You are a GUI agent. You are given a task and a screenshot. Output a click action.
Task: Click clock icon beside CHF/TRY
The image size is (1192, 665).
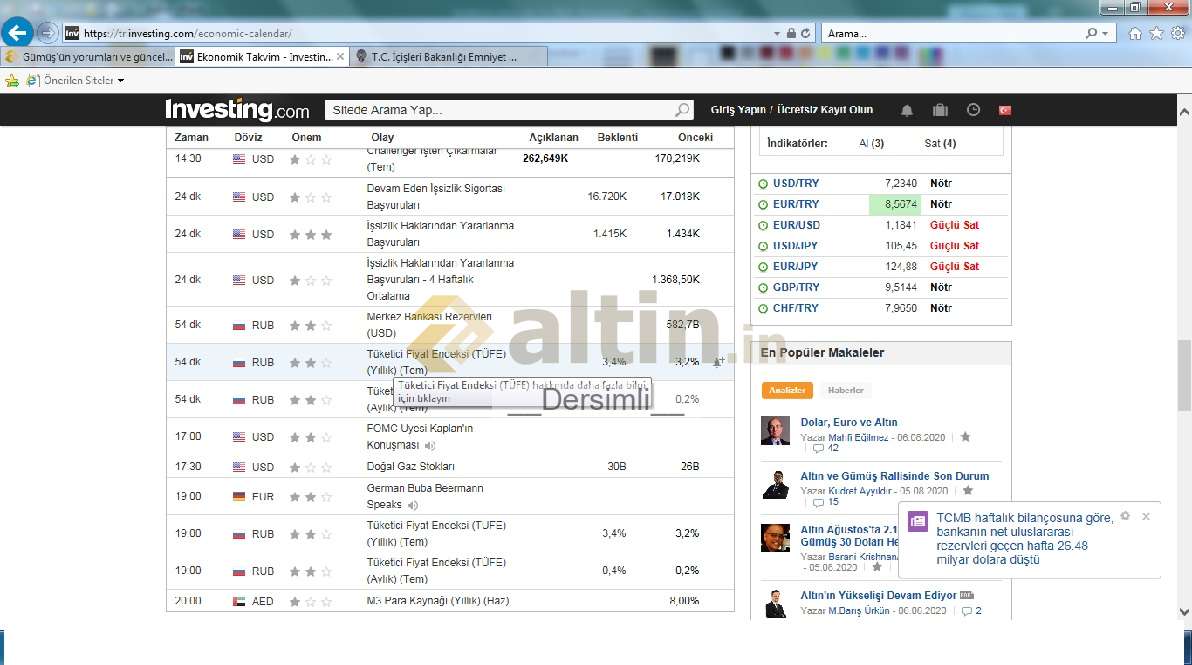click(x=763, y=309)
